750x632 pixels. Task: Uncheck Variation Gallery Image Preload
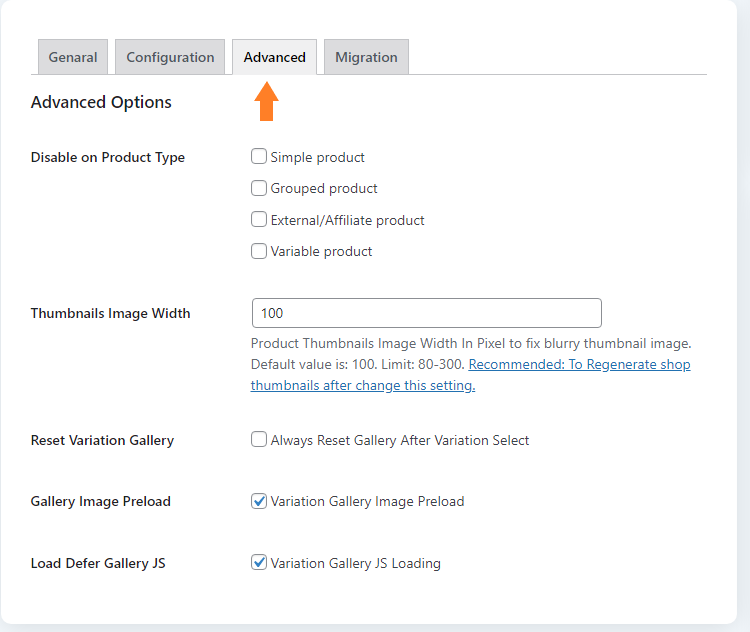click(259, 501)
